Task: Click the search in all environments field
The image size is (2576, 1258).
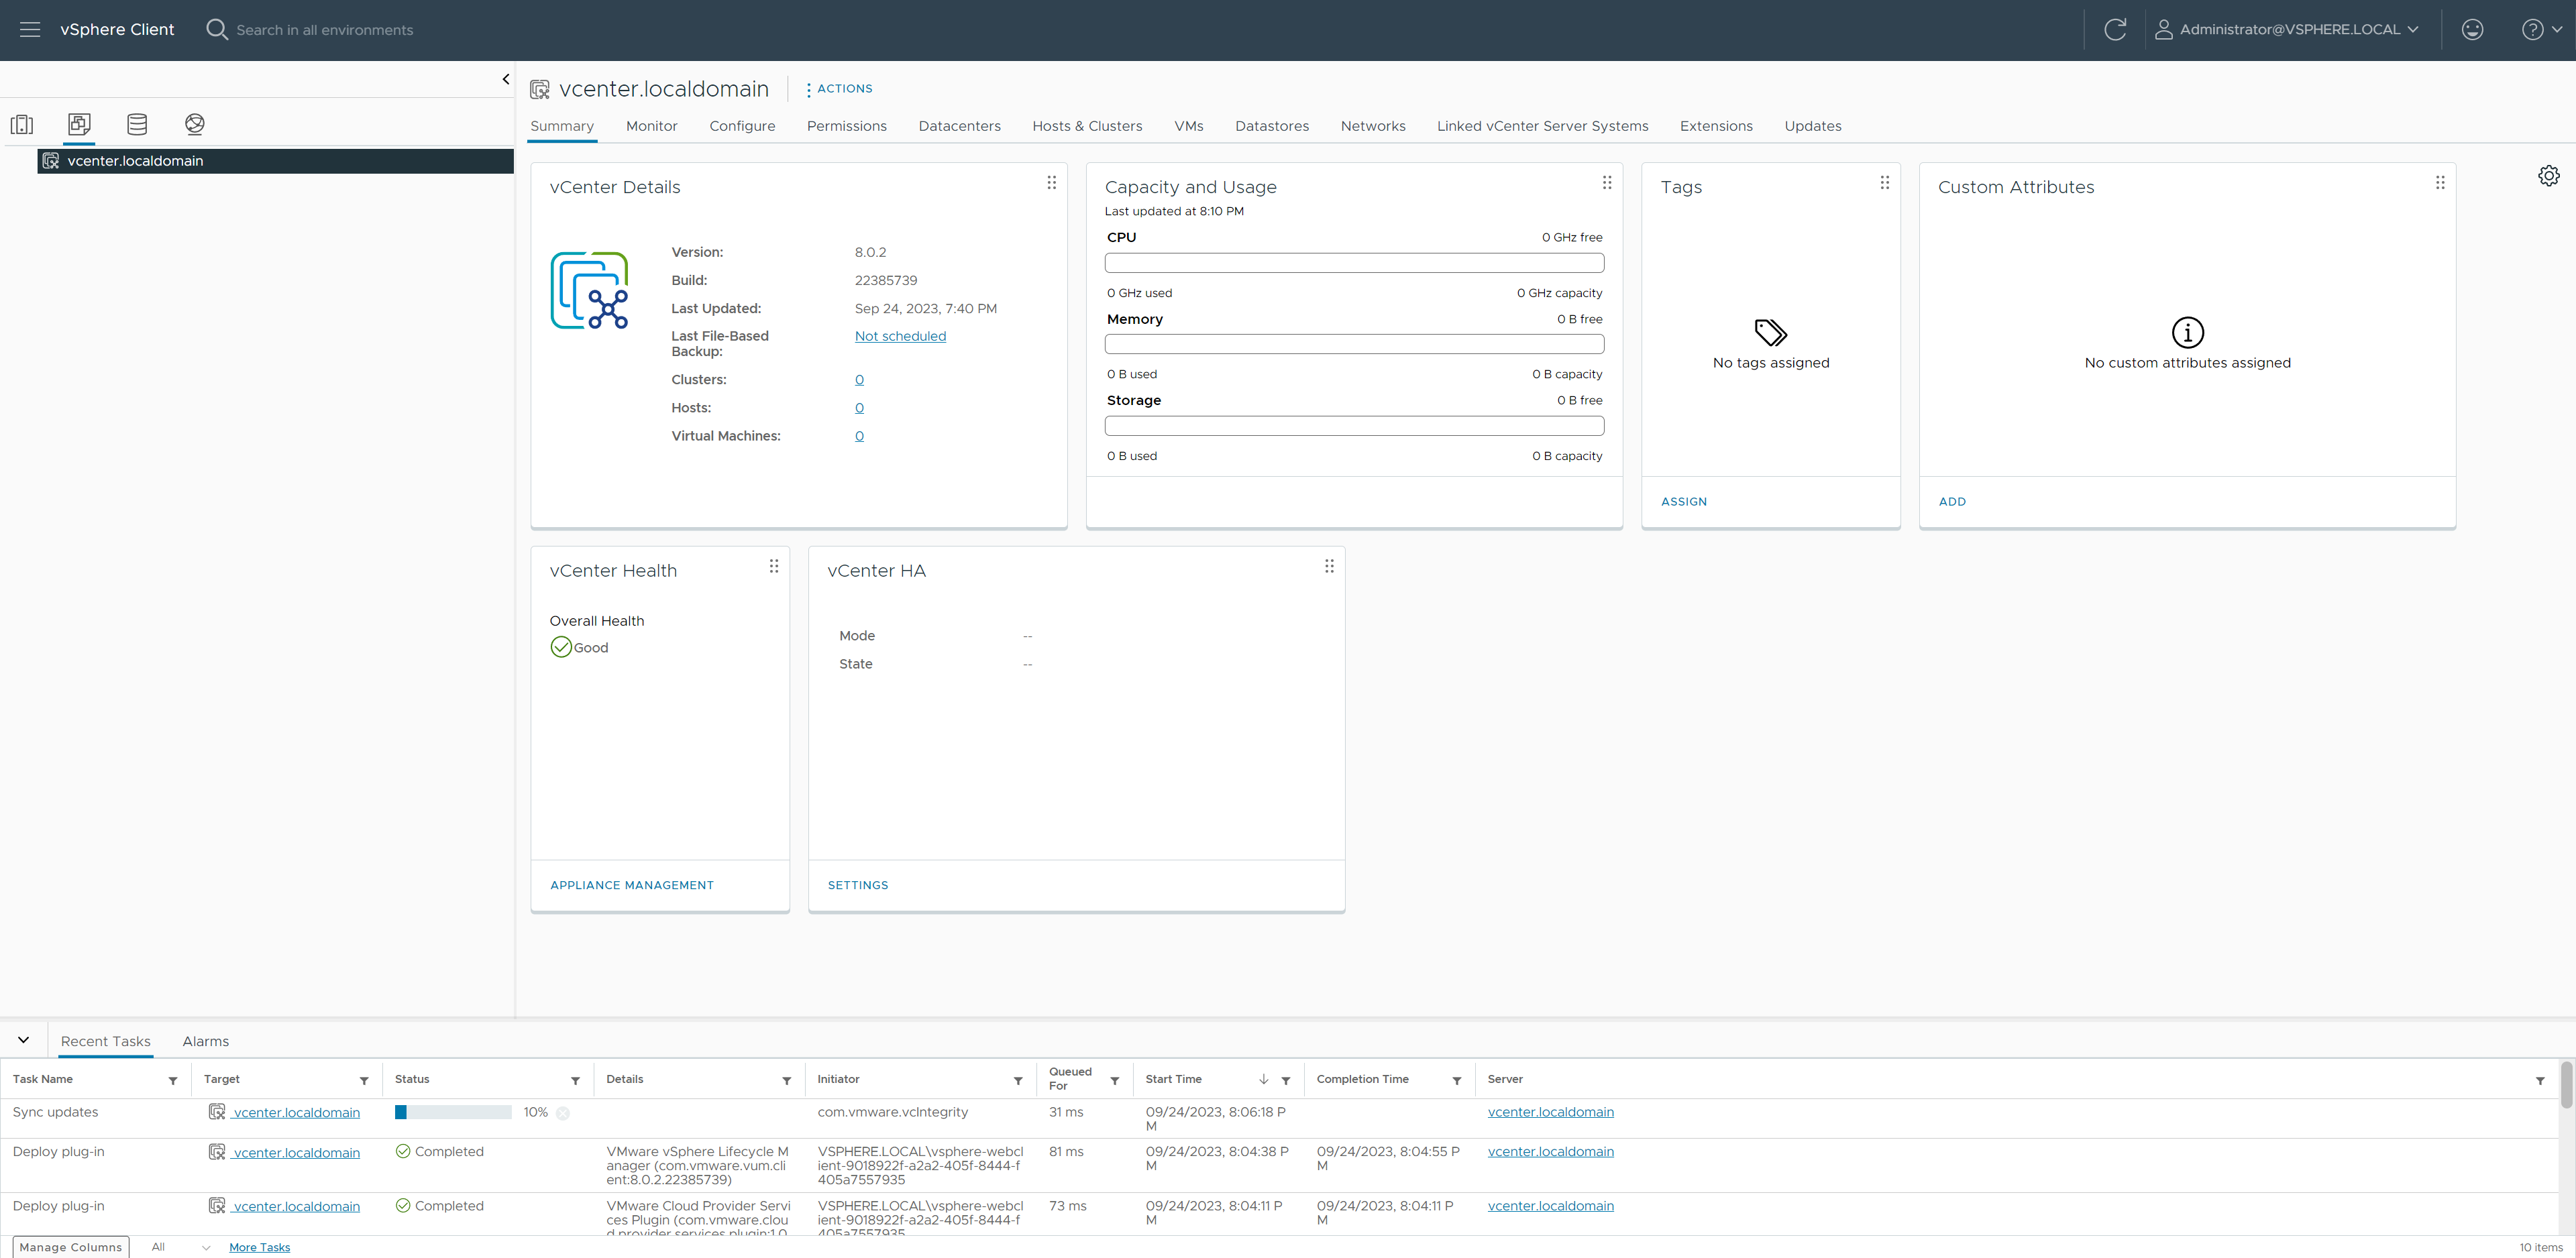Action: 324,30
